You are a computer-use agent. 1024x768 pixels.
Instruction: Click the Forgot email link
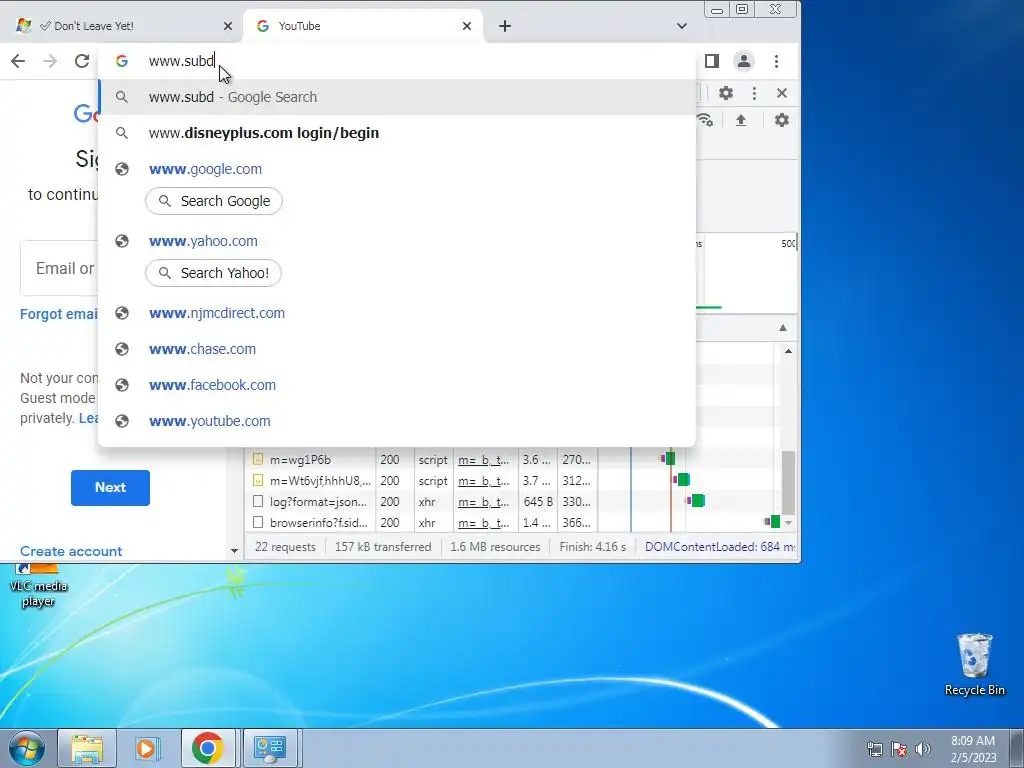coord(59,314)
